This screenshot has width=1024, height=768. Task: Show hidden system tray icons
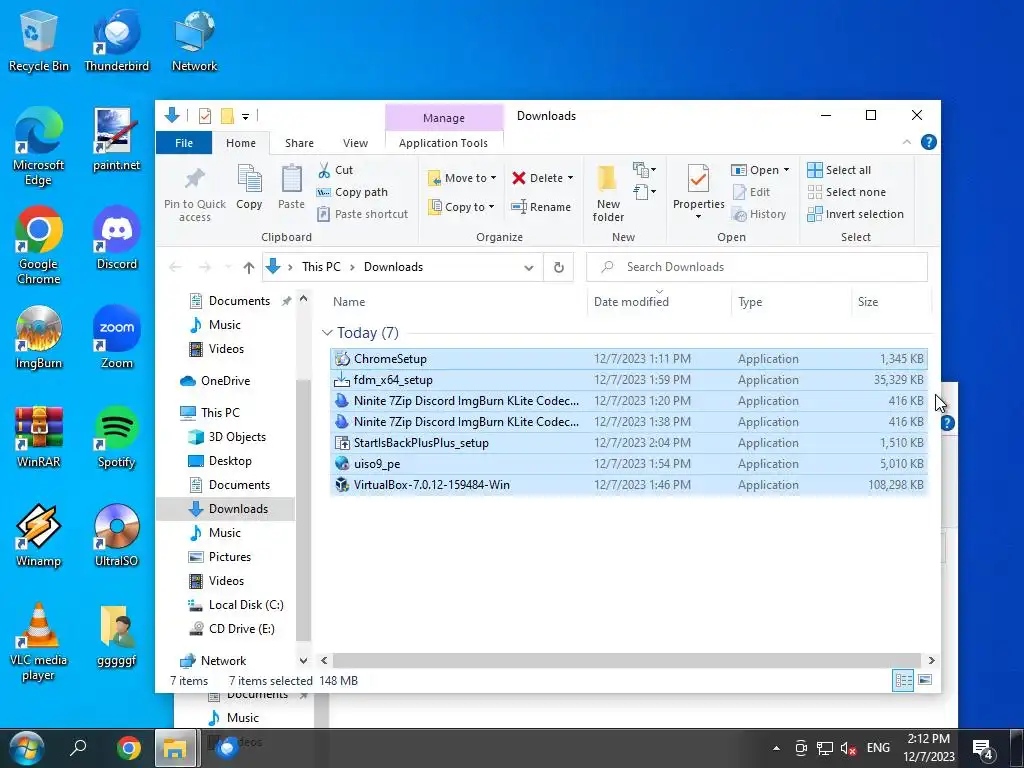(x=776, y=748)
